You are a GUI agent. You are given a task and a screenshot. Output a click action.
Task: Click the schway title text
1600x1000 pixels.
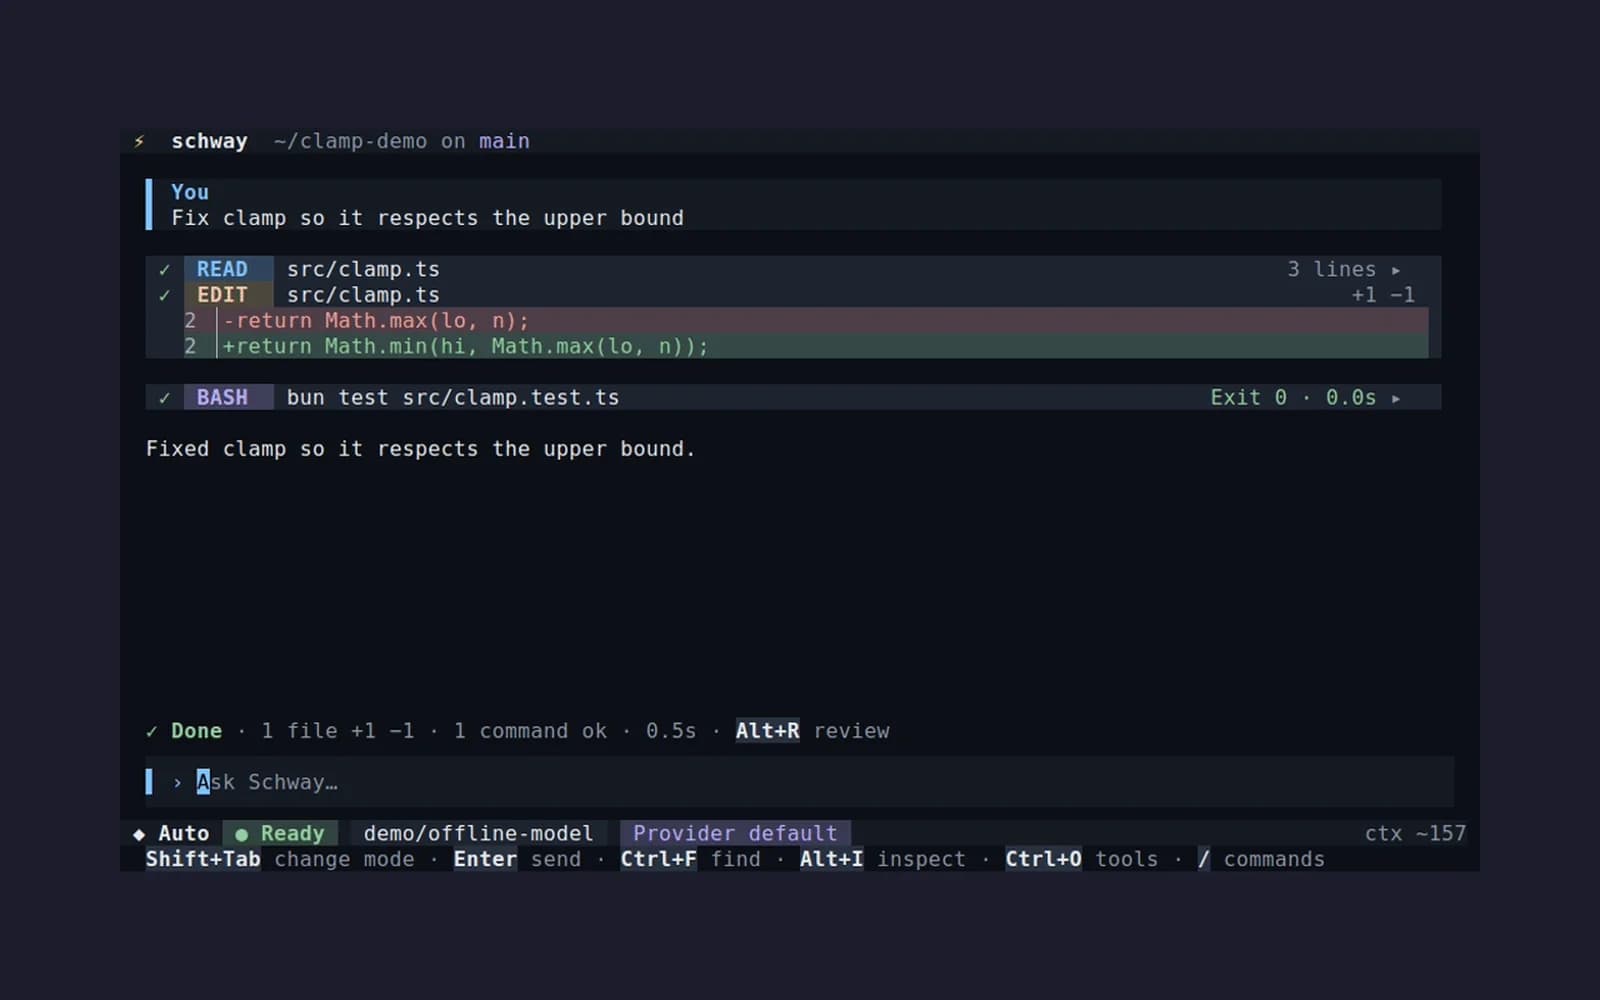209,141
